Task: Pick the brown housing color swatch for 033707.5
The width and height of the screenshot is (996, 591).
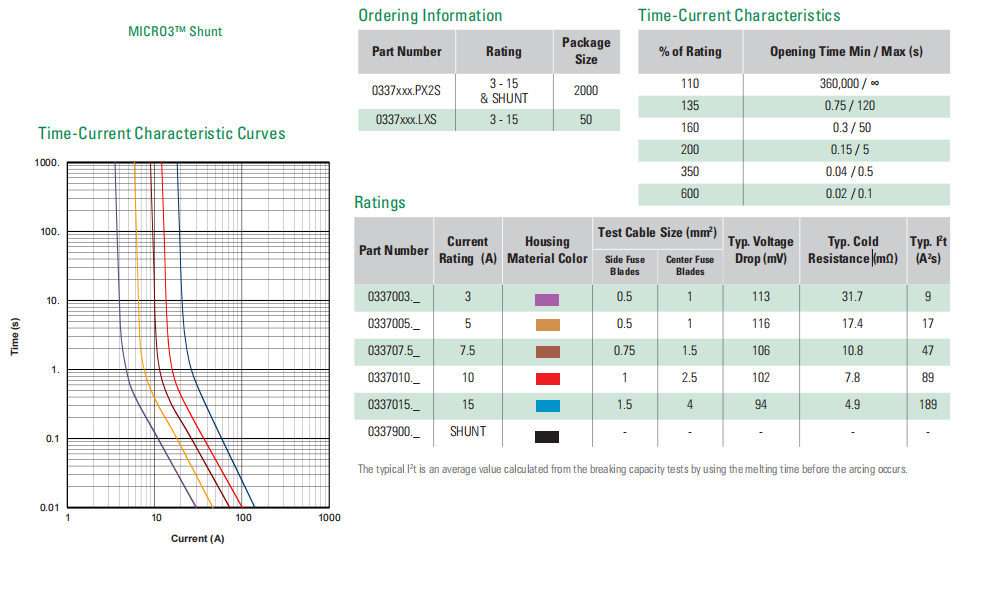Action: [547, 351]
